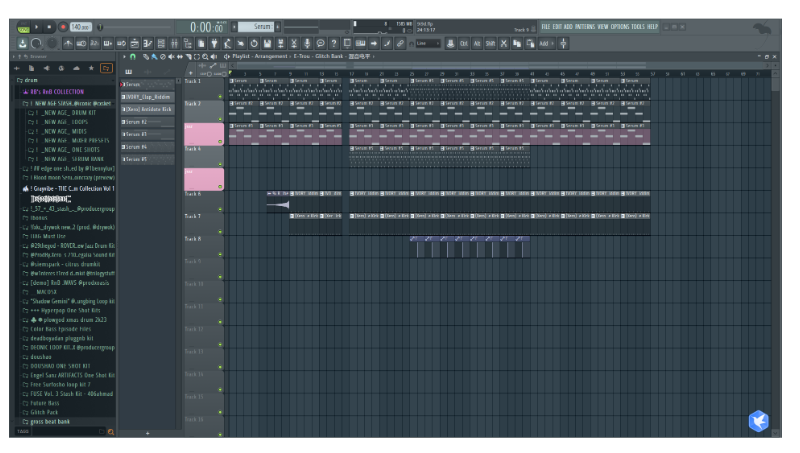Click the Shift modifier button
Image resolution: width=800 pixels, height=453 pixels.
490,44
